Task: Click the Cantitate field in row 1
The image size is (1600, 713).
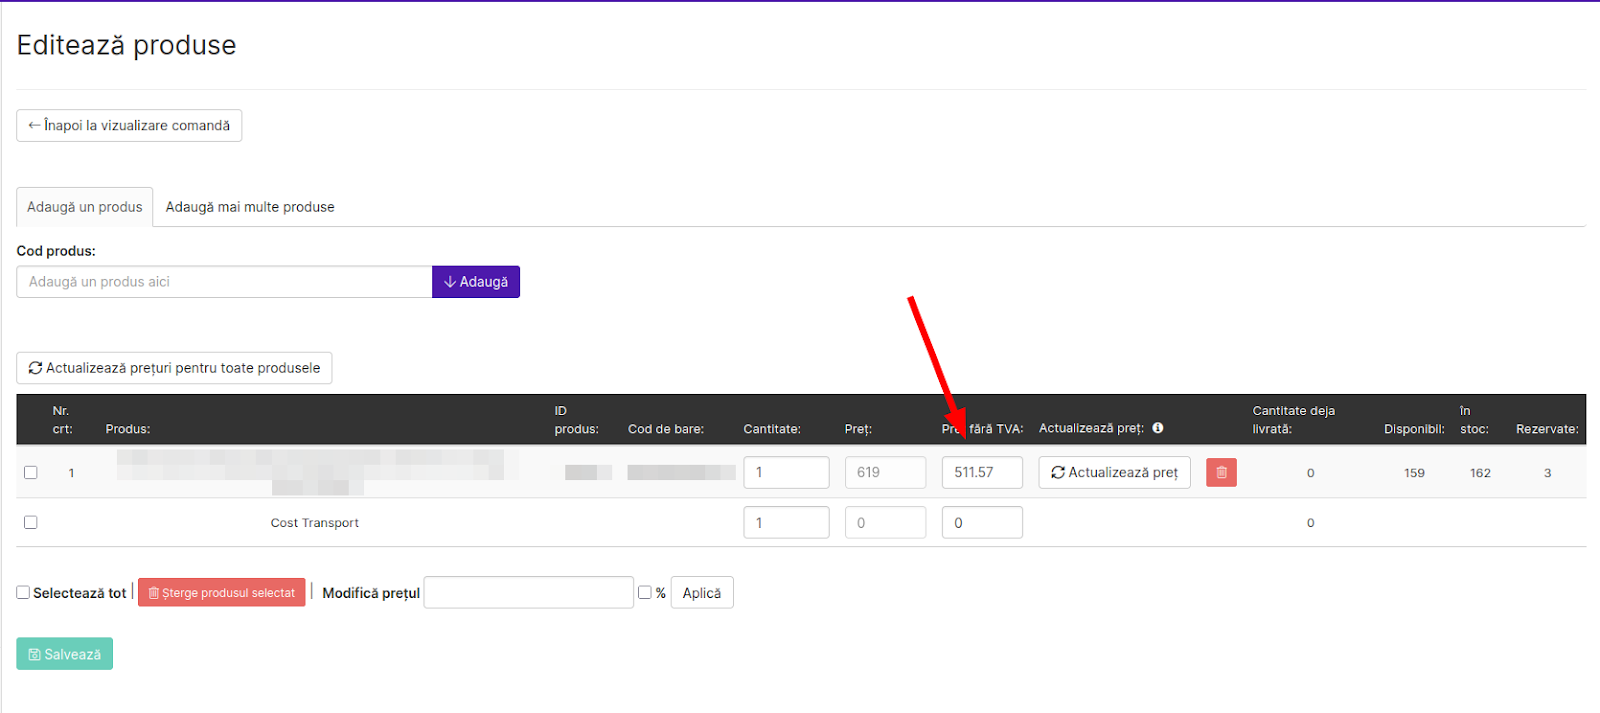Action: pyautogui.click(x=786, y=472)
